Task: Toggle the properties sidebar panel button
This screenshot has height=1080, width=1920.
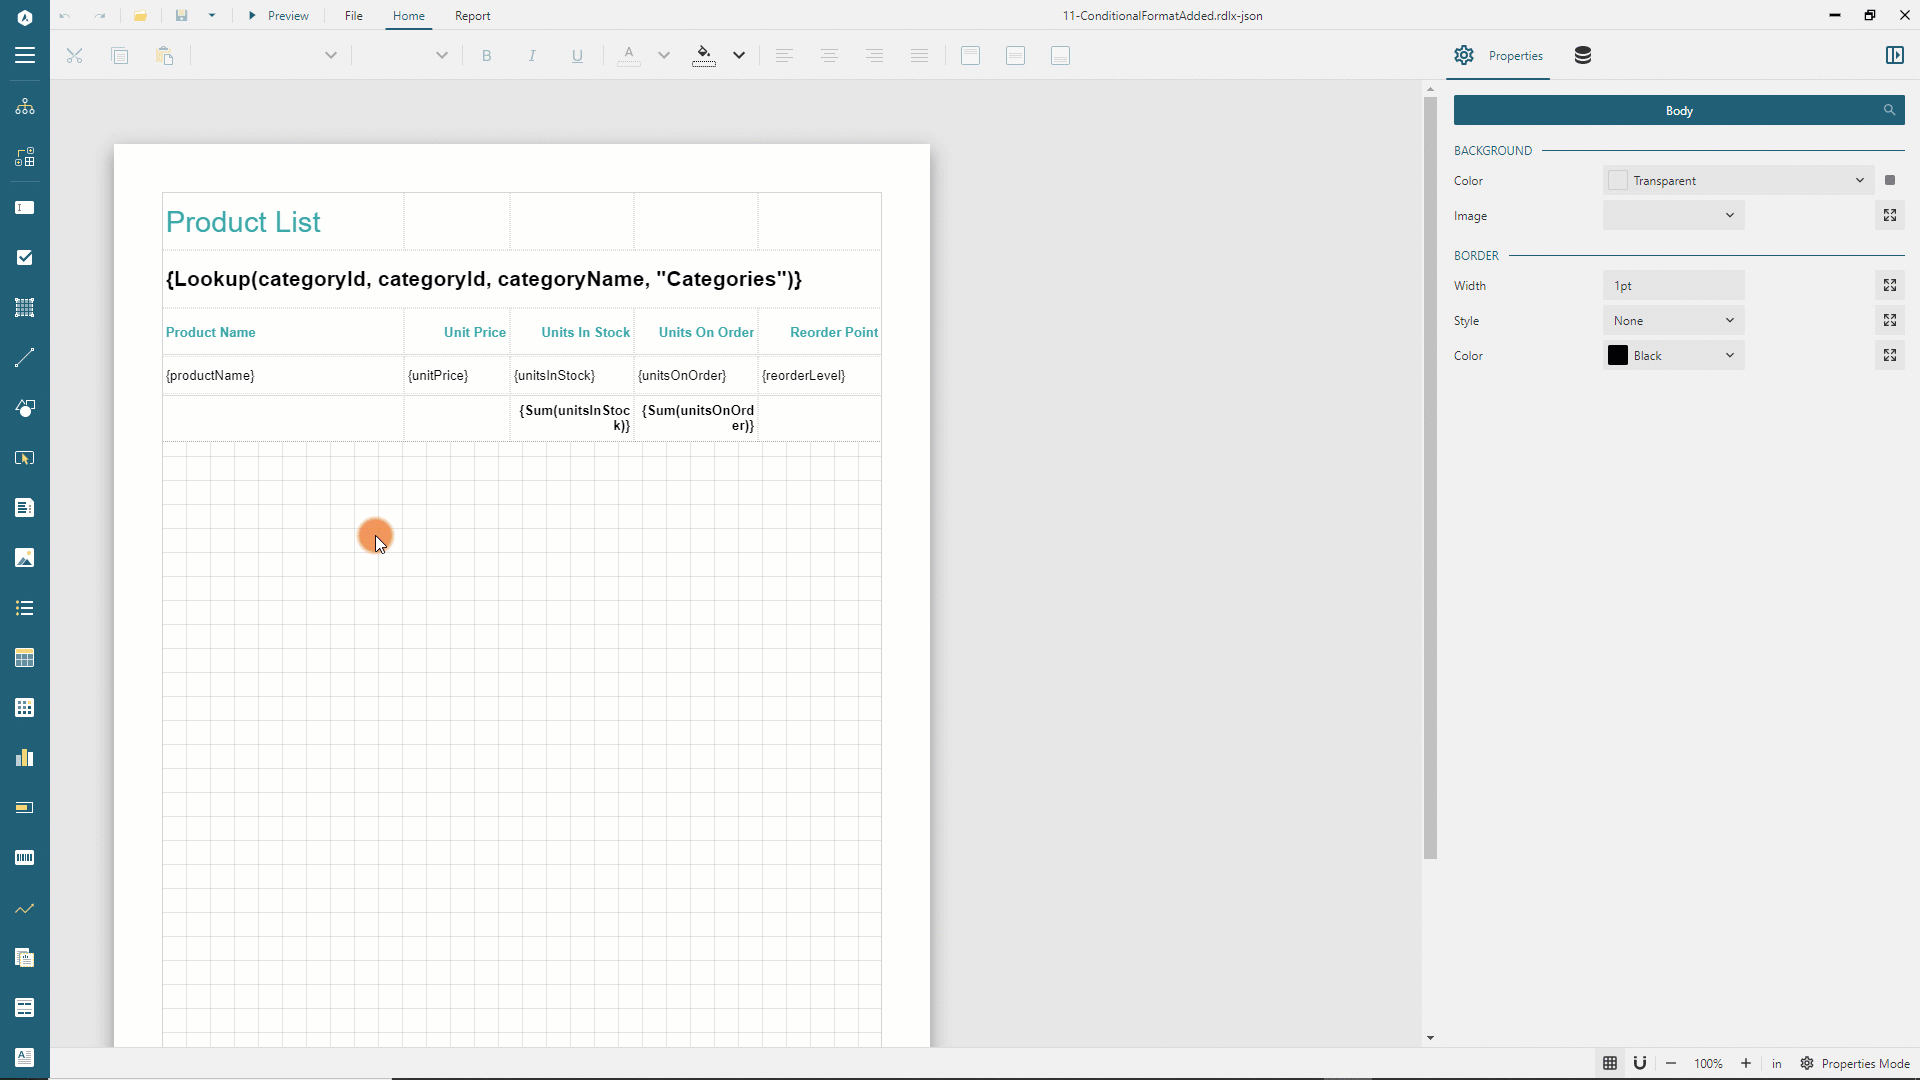Action: (x=1894, y=56)
